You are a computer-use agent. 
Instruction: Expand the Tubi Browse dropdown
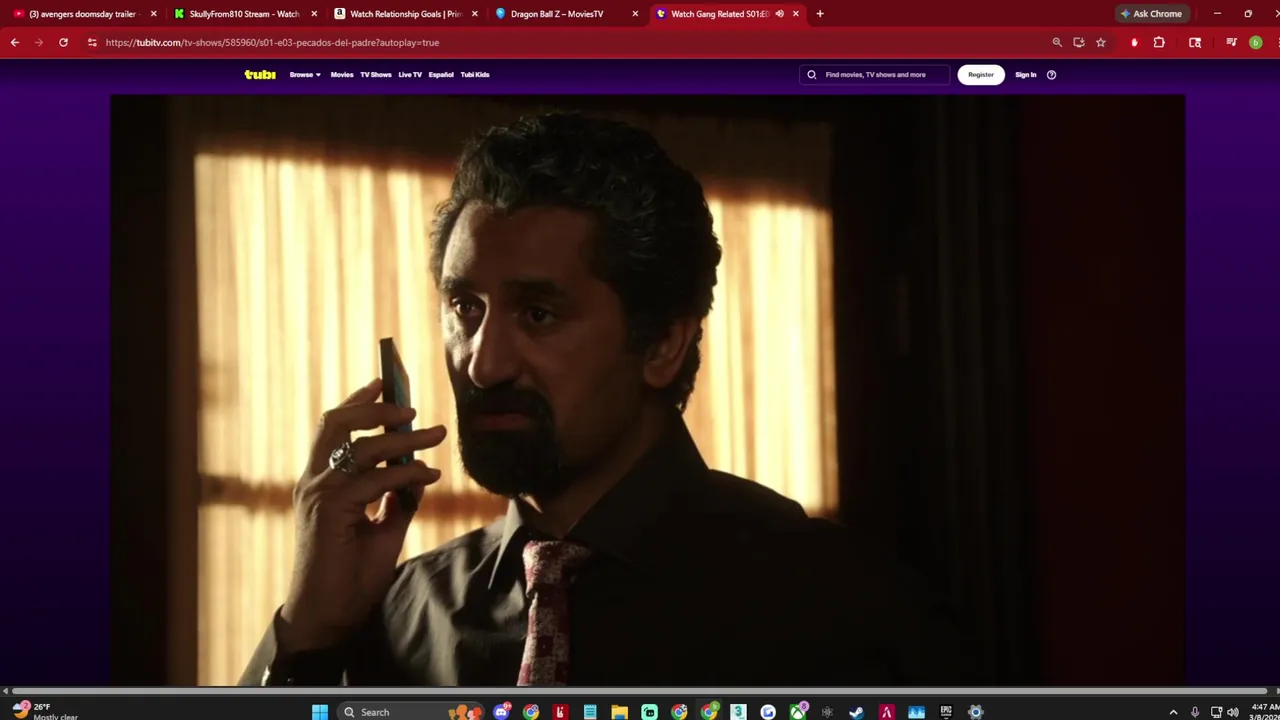(305, 74)
